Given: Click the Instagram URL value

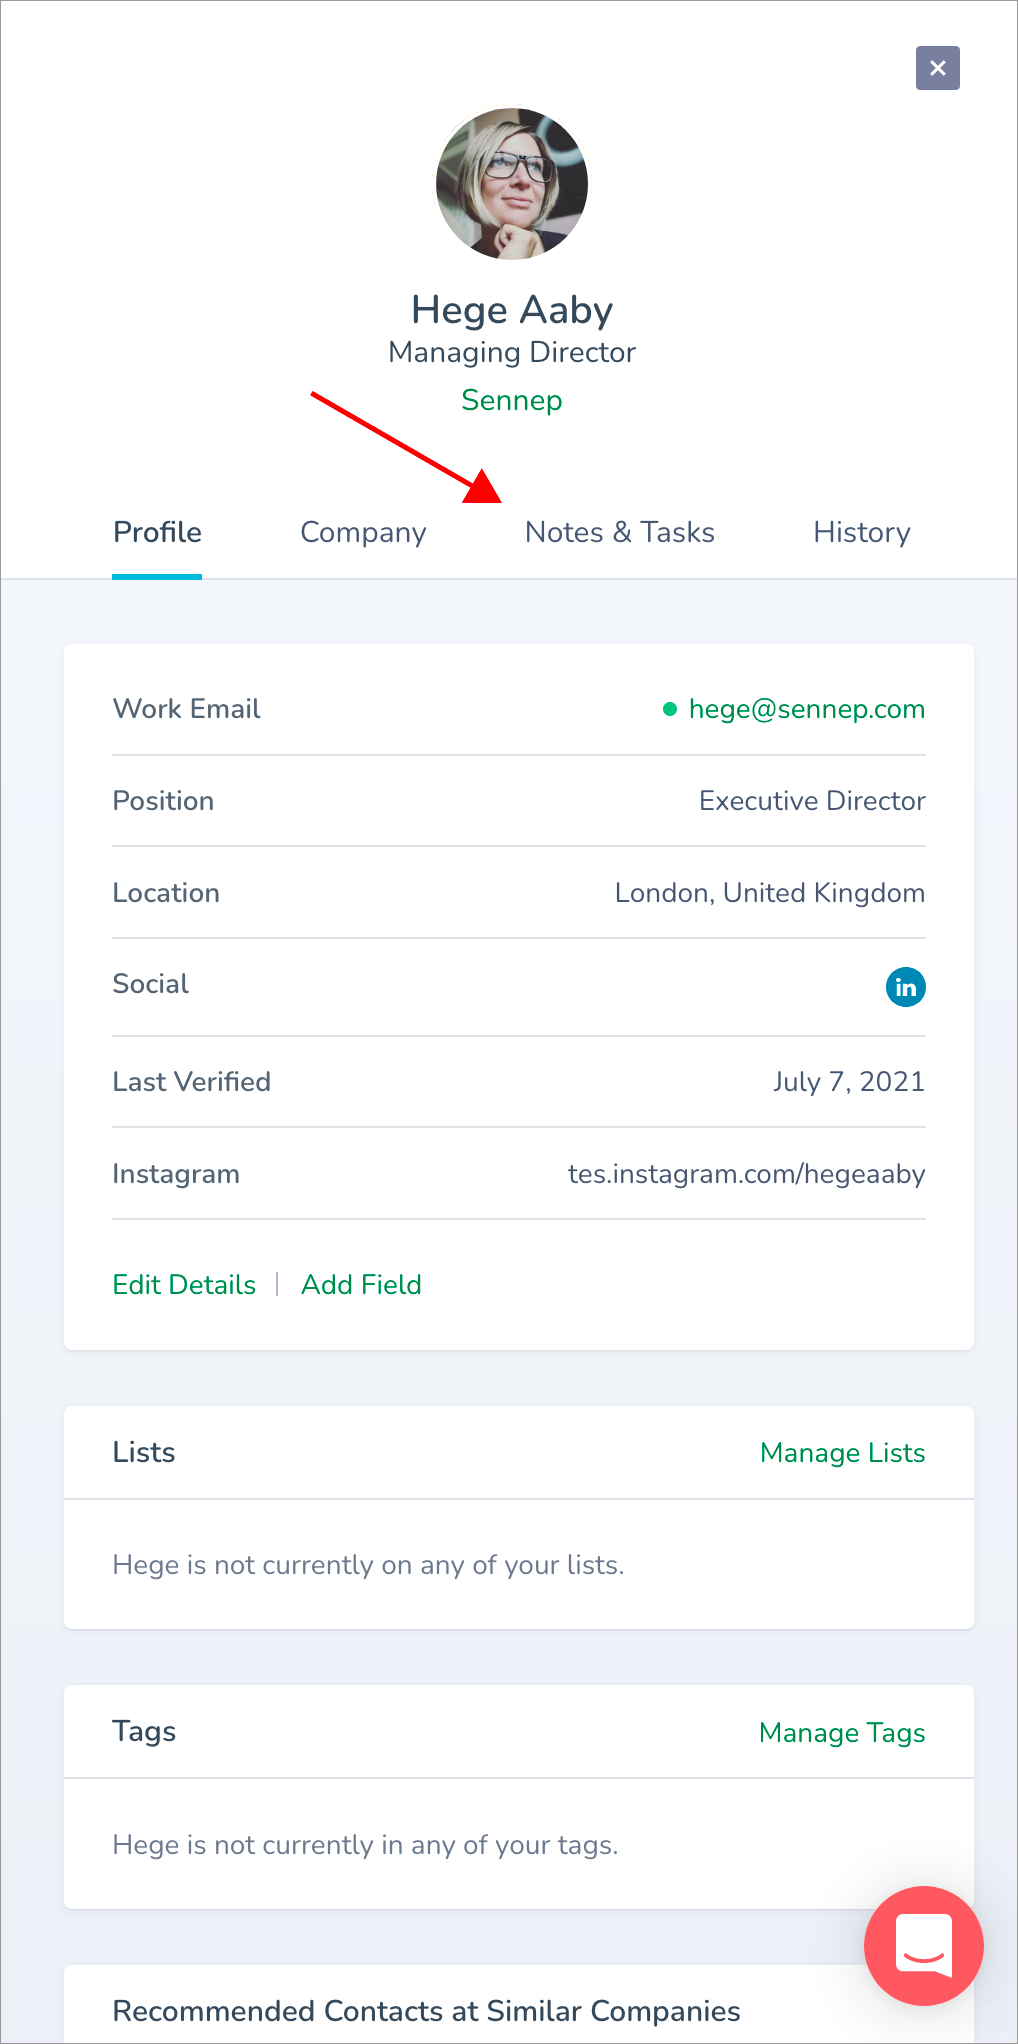Looking at the screenshot, I should click(747, 1174).
